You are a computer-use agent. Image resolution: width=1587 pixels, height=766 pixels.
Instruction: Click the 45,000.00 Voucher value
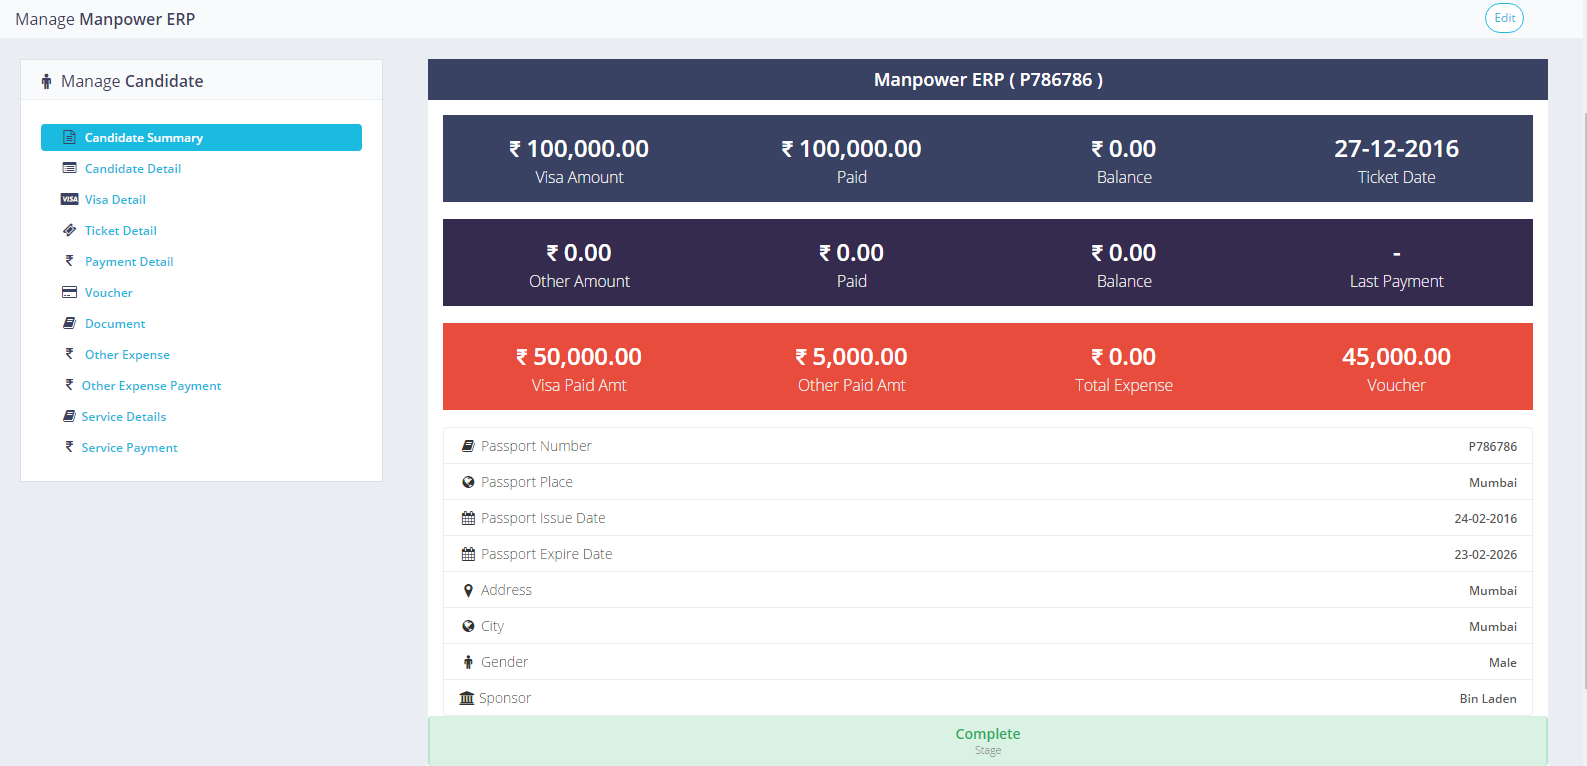[x=1396, y=357]
